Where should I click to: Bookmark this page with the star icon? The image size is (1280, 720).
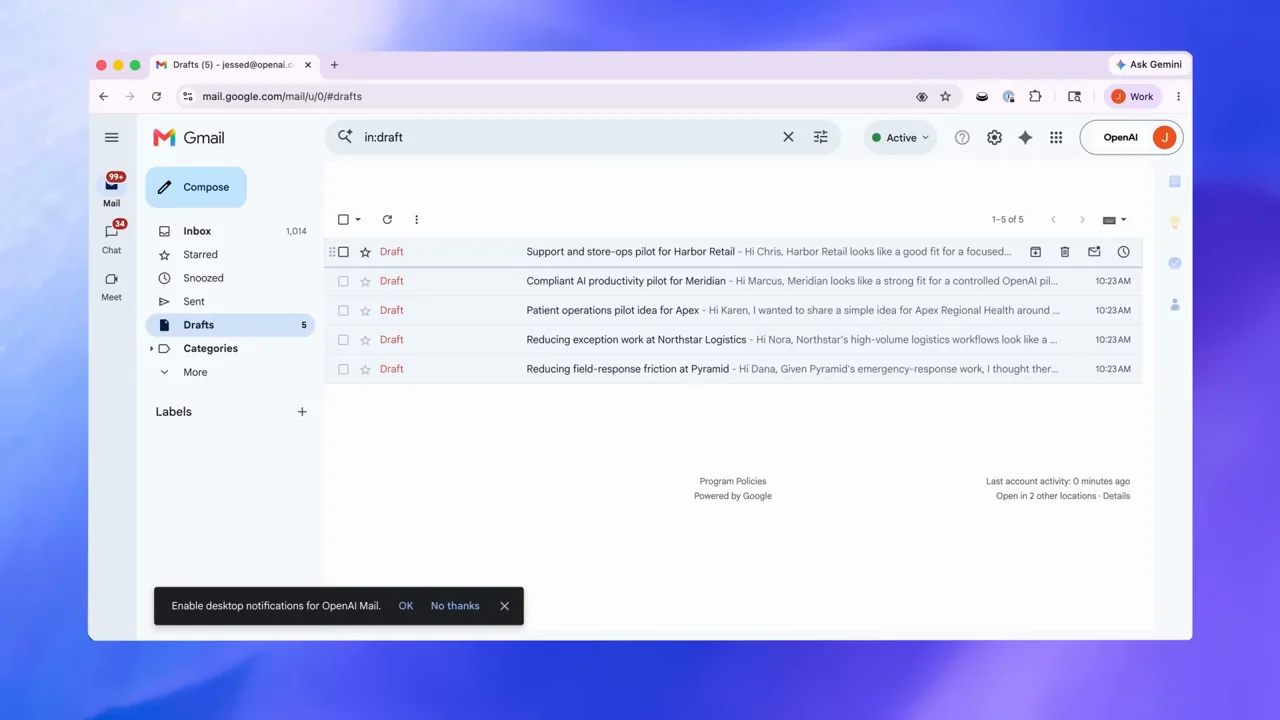coord(945,97)
